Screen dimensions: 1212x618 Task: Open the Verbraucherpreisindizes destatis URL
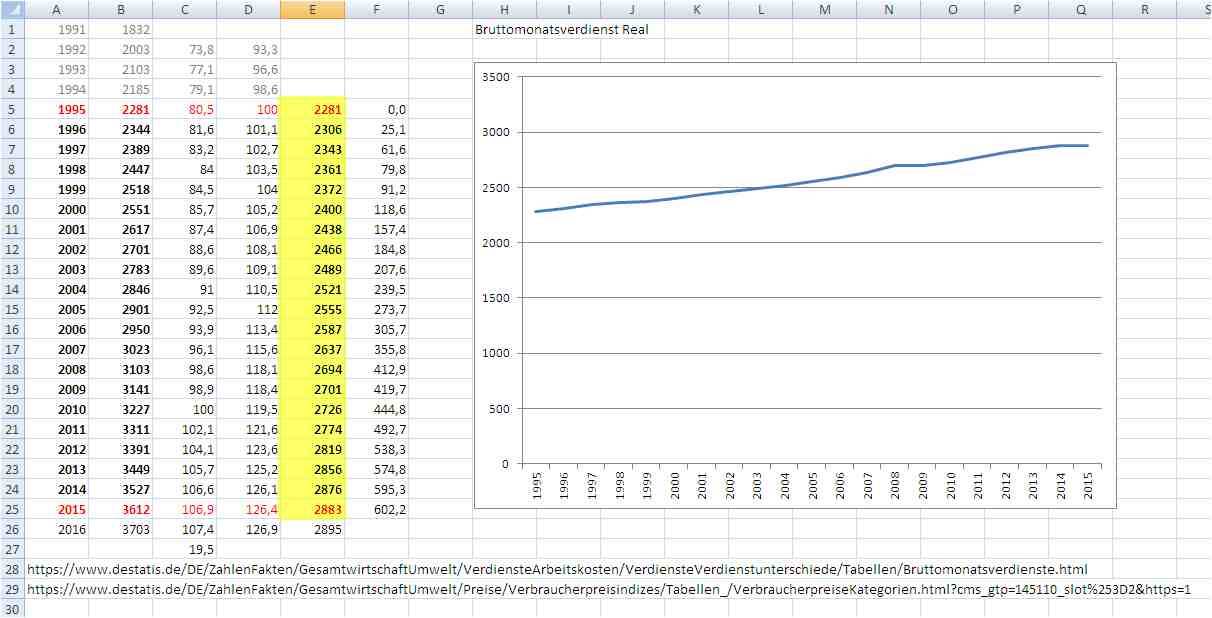click(x=608, y=589)
